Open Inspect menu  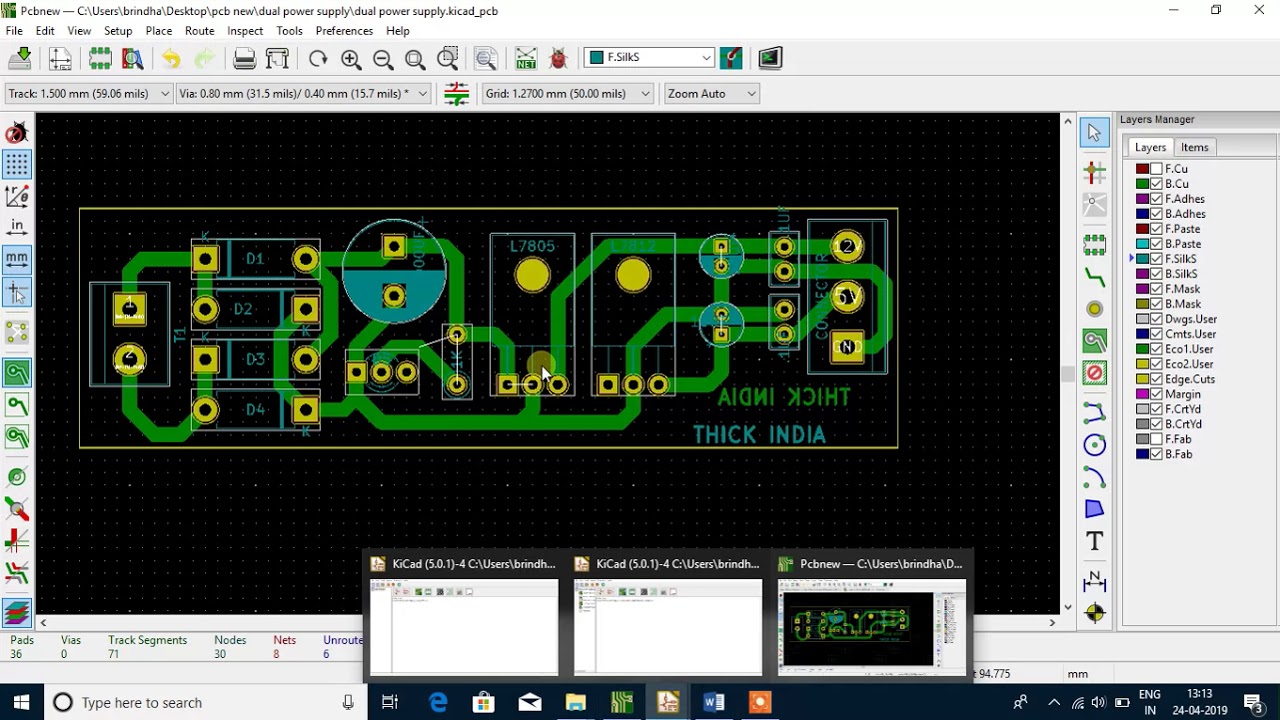click(x=245, y=31)
